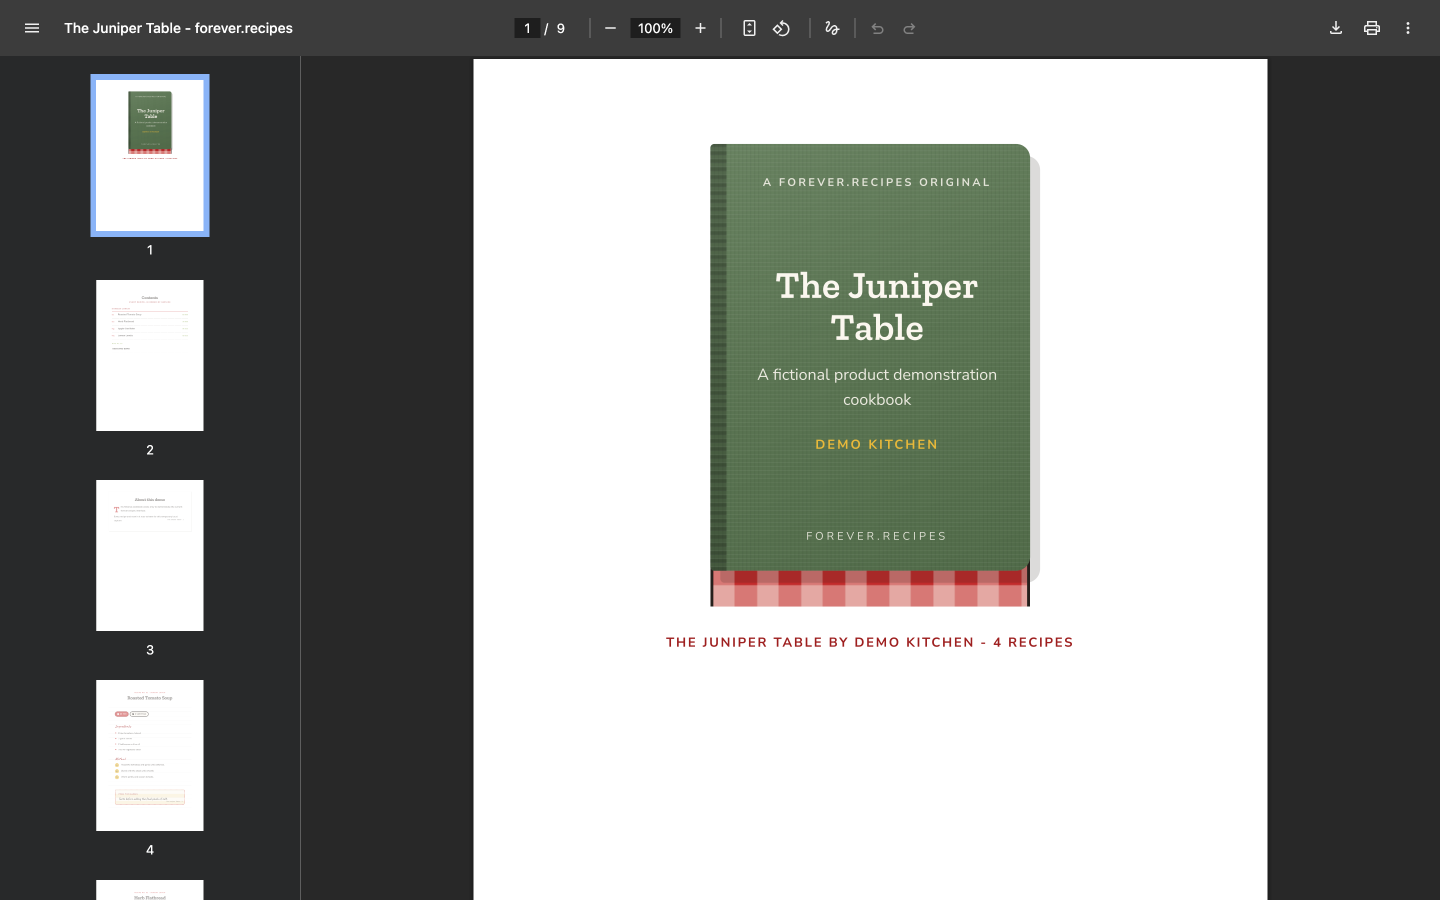Click the 100% zoom level field

(x=655, y=28)
